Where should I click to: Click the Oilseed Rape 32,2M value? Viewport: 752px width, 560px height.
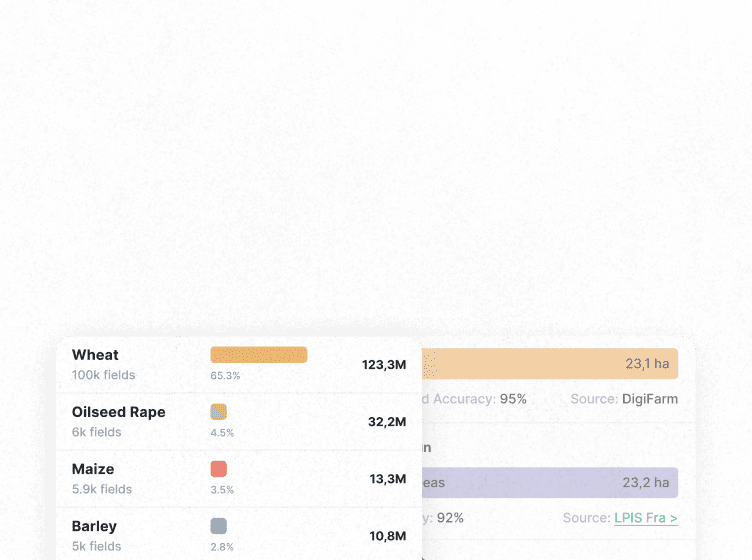click(387, 422)
